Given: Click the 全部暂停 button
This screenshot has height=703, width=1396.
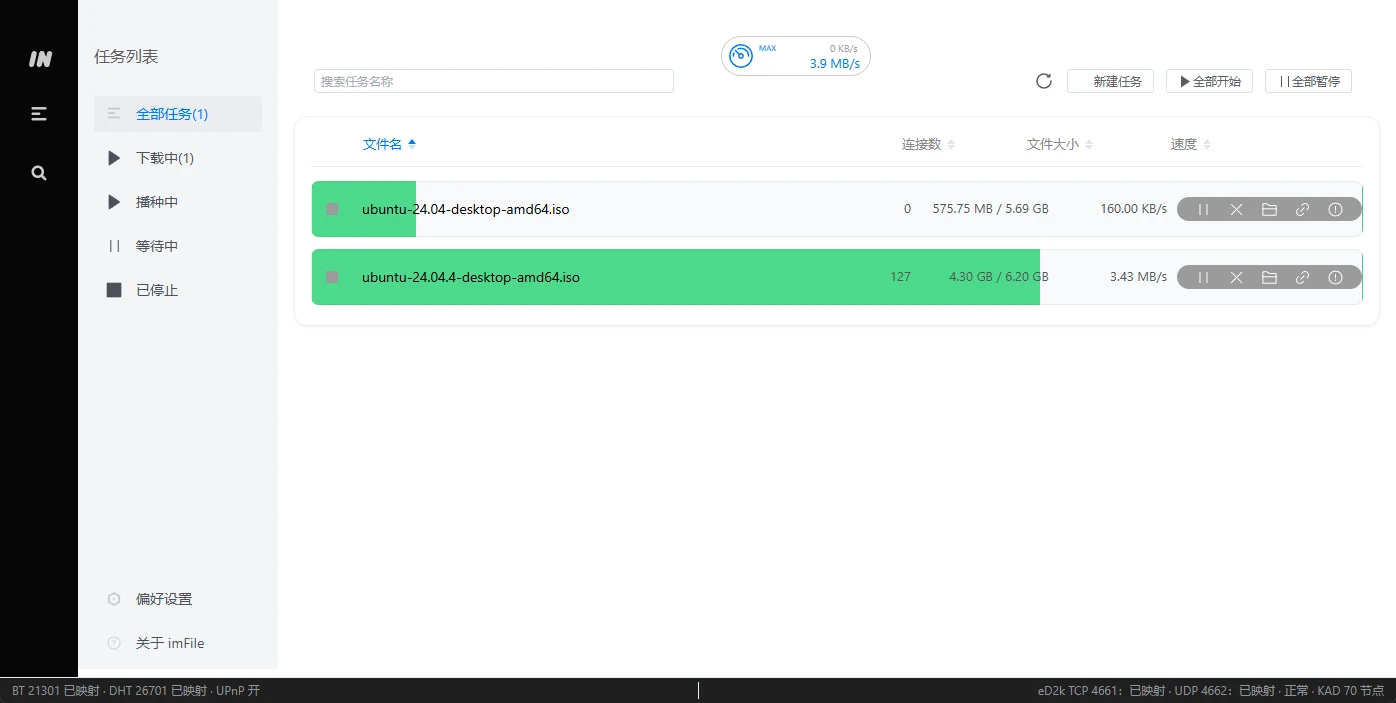Looking at the screenshot, I should (1308, 81).
